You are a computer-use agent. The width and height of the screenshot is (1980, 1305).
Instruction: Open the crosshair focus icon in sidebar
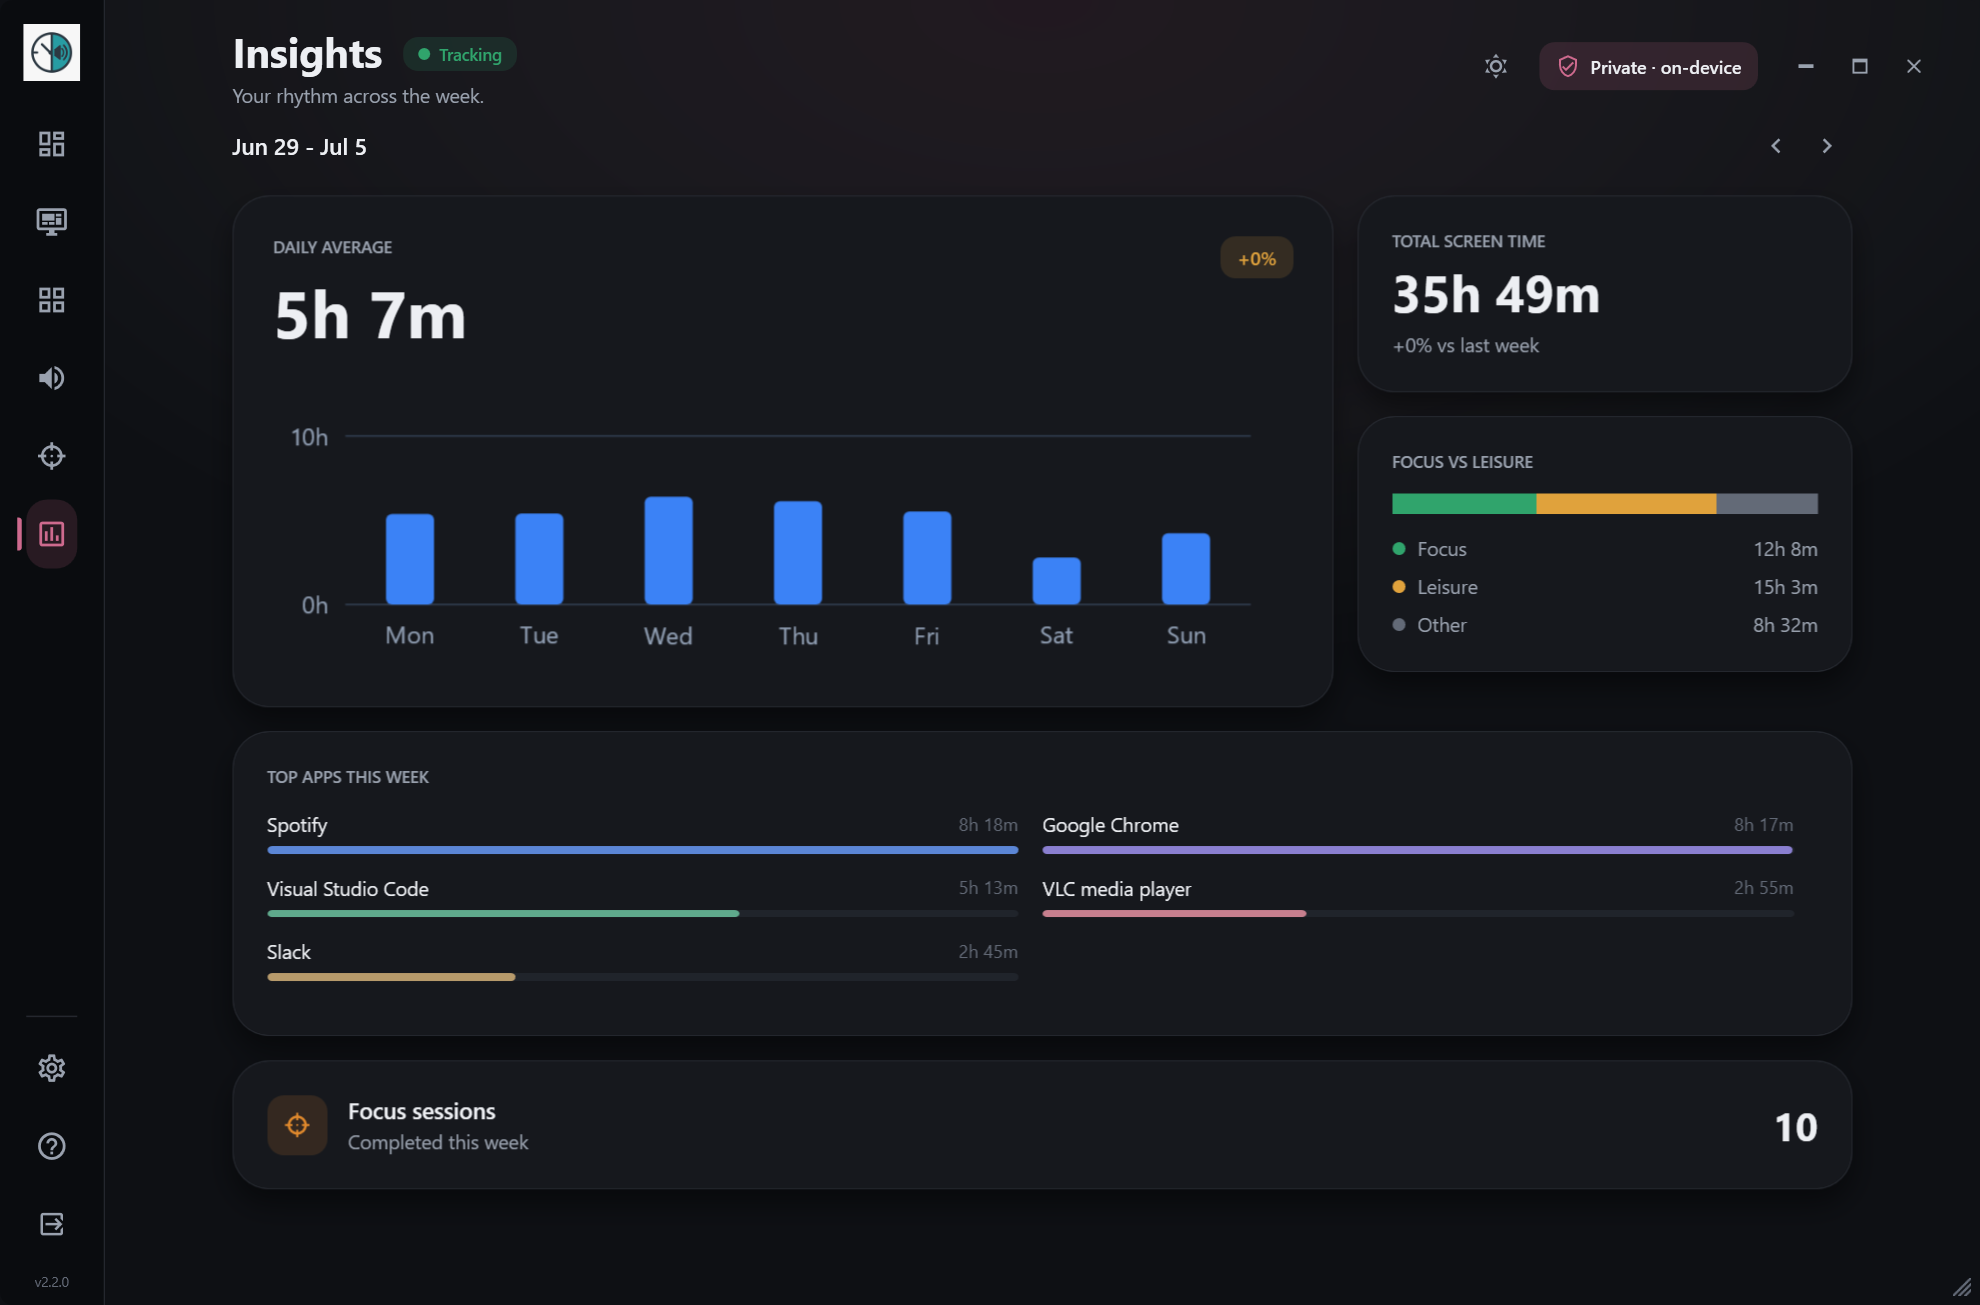point(52,456)
